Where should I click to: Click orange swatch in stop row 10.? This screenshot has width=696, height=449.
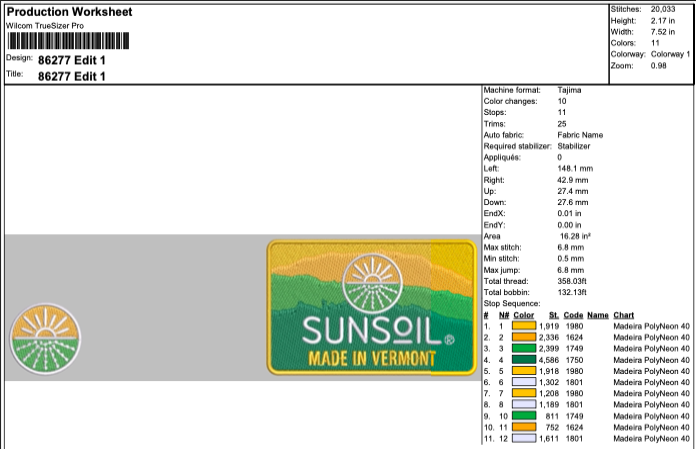click(x=524, y=427)
